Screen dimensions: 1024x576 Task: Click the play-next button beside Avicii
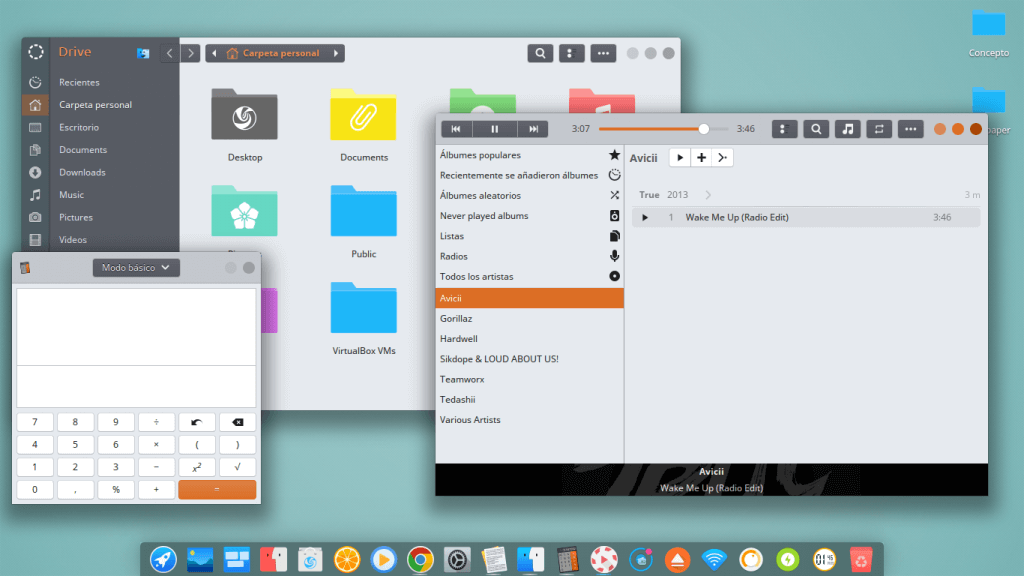(722, 157)
